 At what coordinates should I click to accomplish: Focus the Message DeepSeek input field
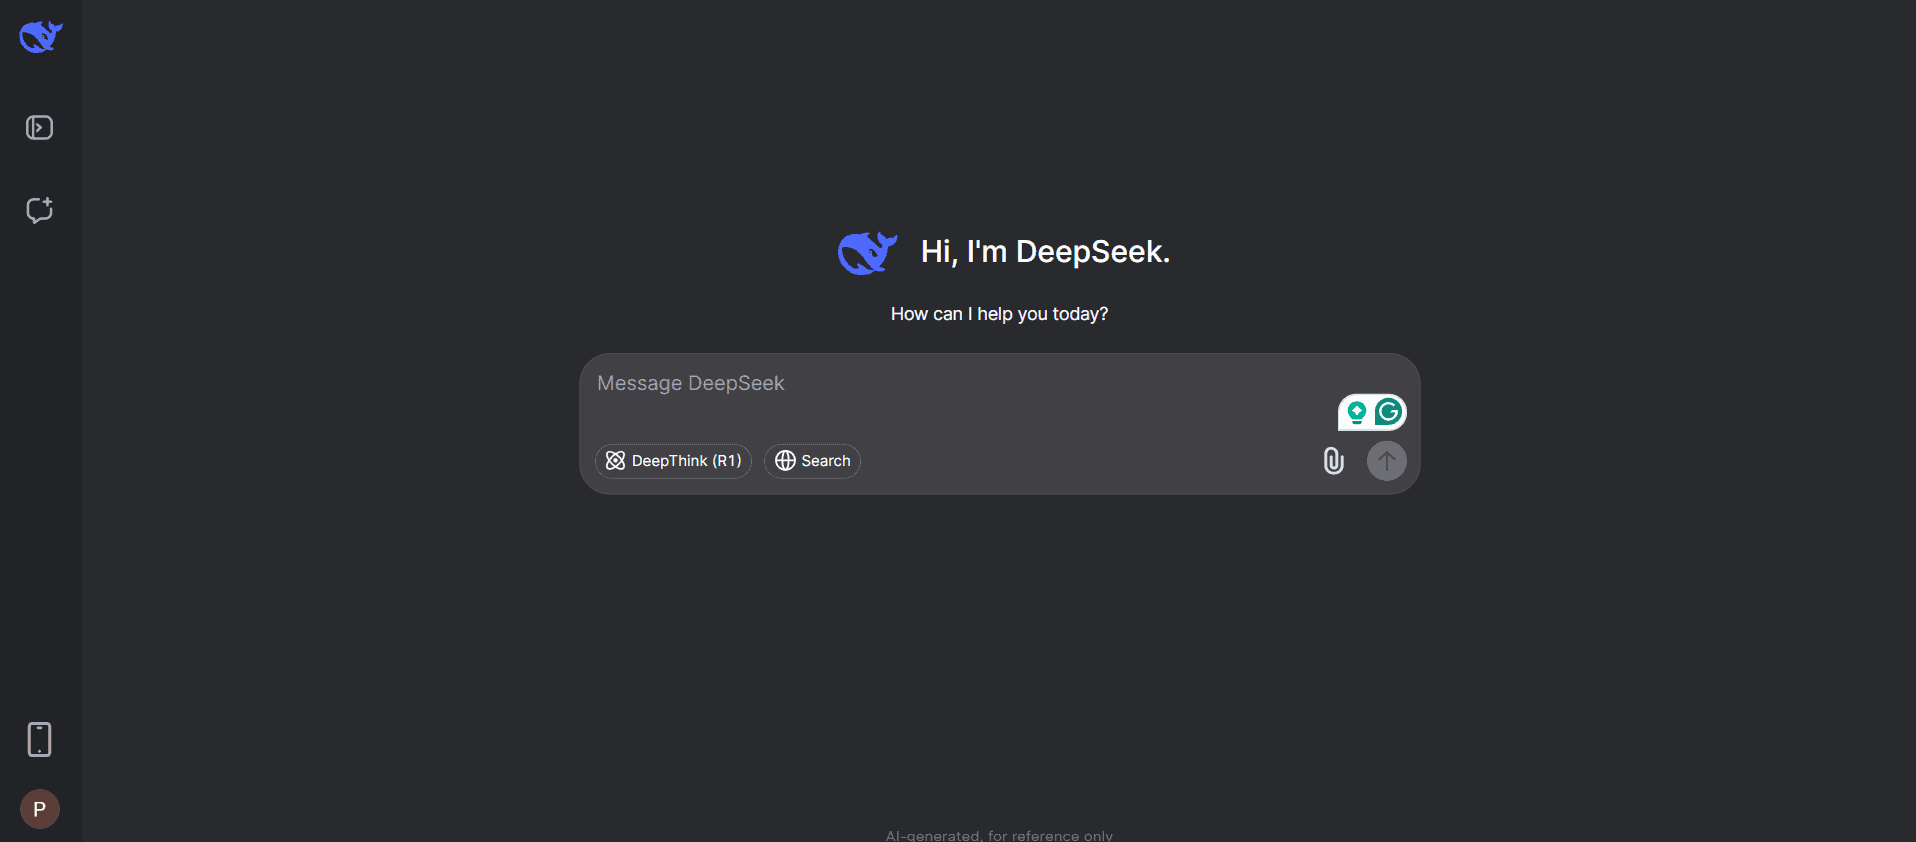tap(950, 384)
